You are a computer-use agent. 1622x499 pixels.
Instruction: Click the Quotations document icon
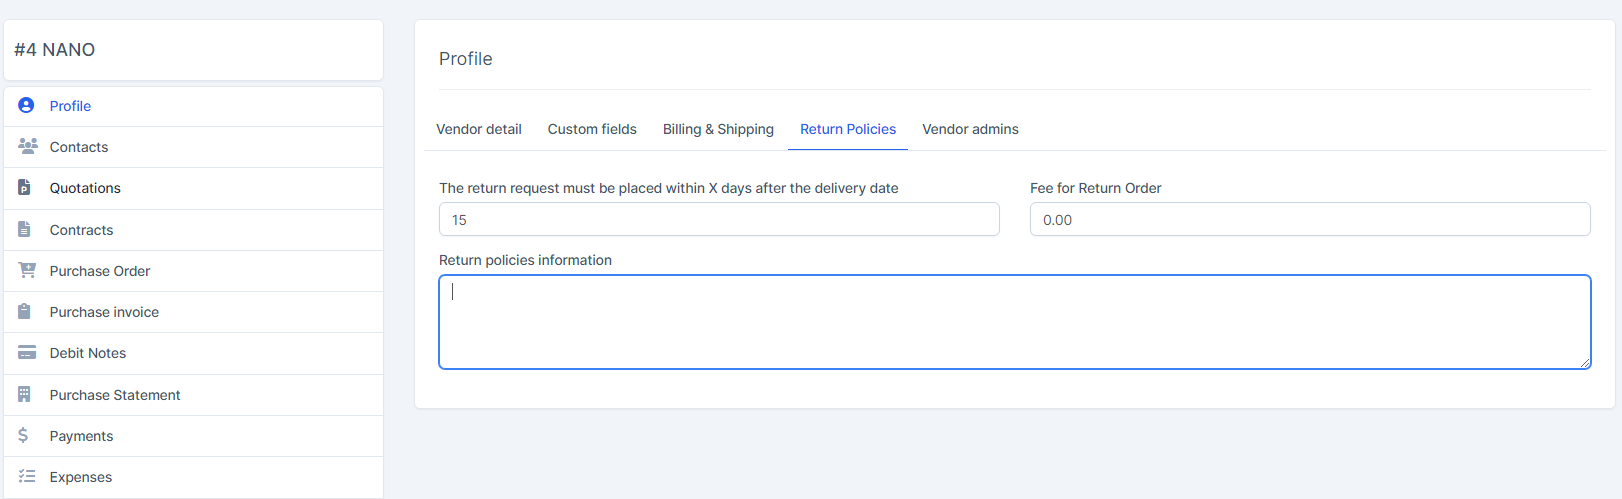tap(24, 187)
